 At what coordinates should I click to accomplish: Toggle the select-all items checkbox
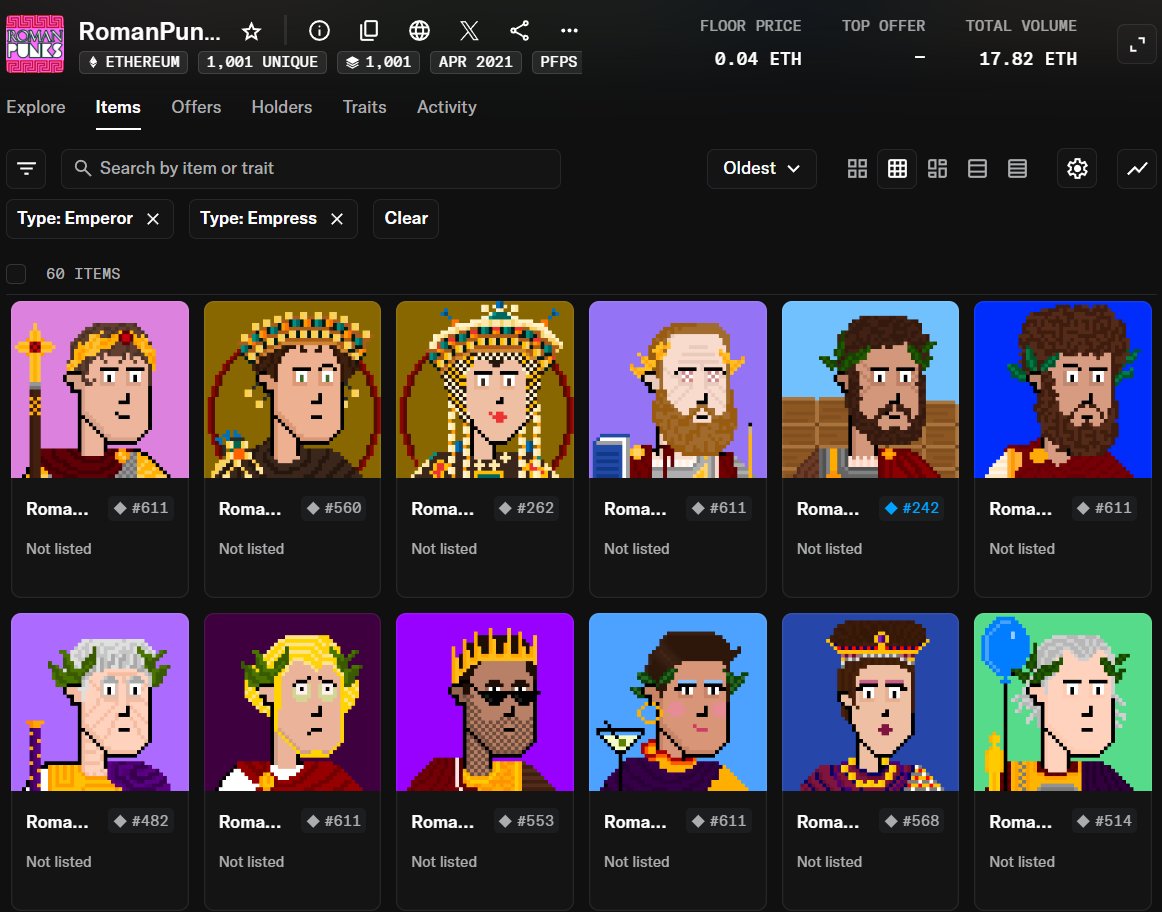pyautogui.click(x=16, y=274)
